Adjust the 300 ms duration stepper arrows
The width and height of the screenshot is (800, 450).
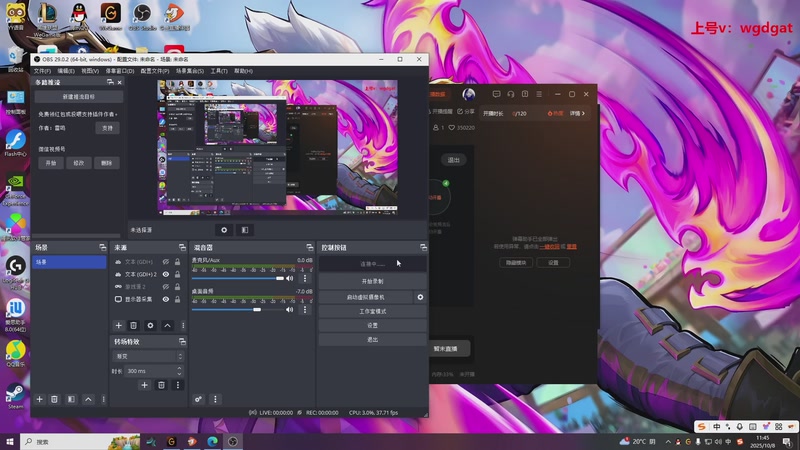[x=179, y=371]
